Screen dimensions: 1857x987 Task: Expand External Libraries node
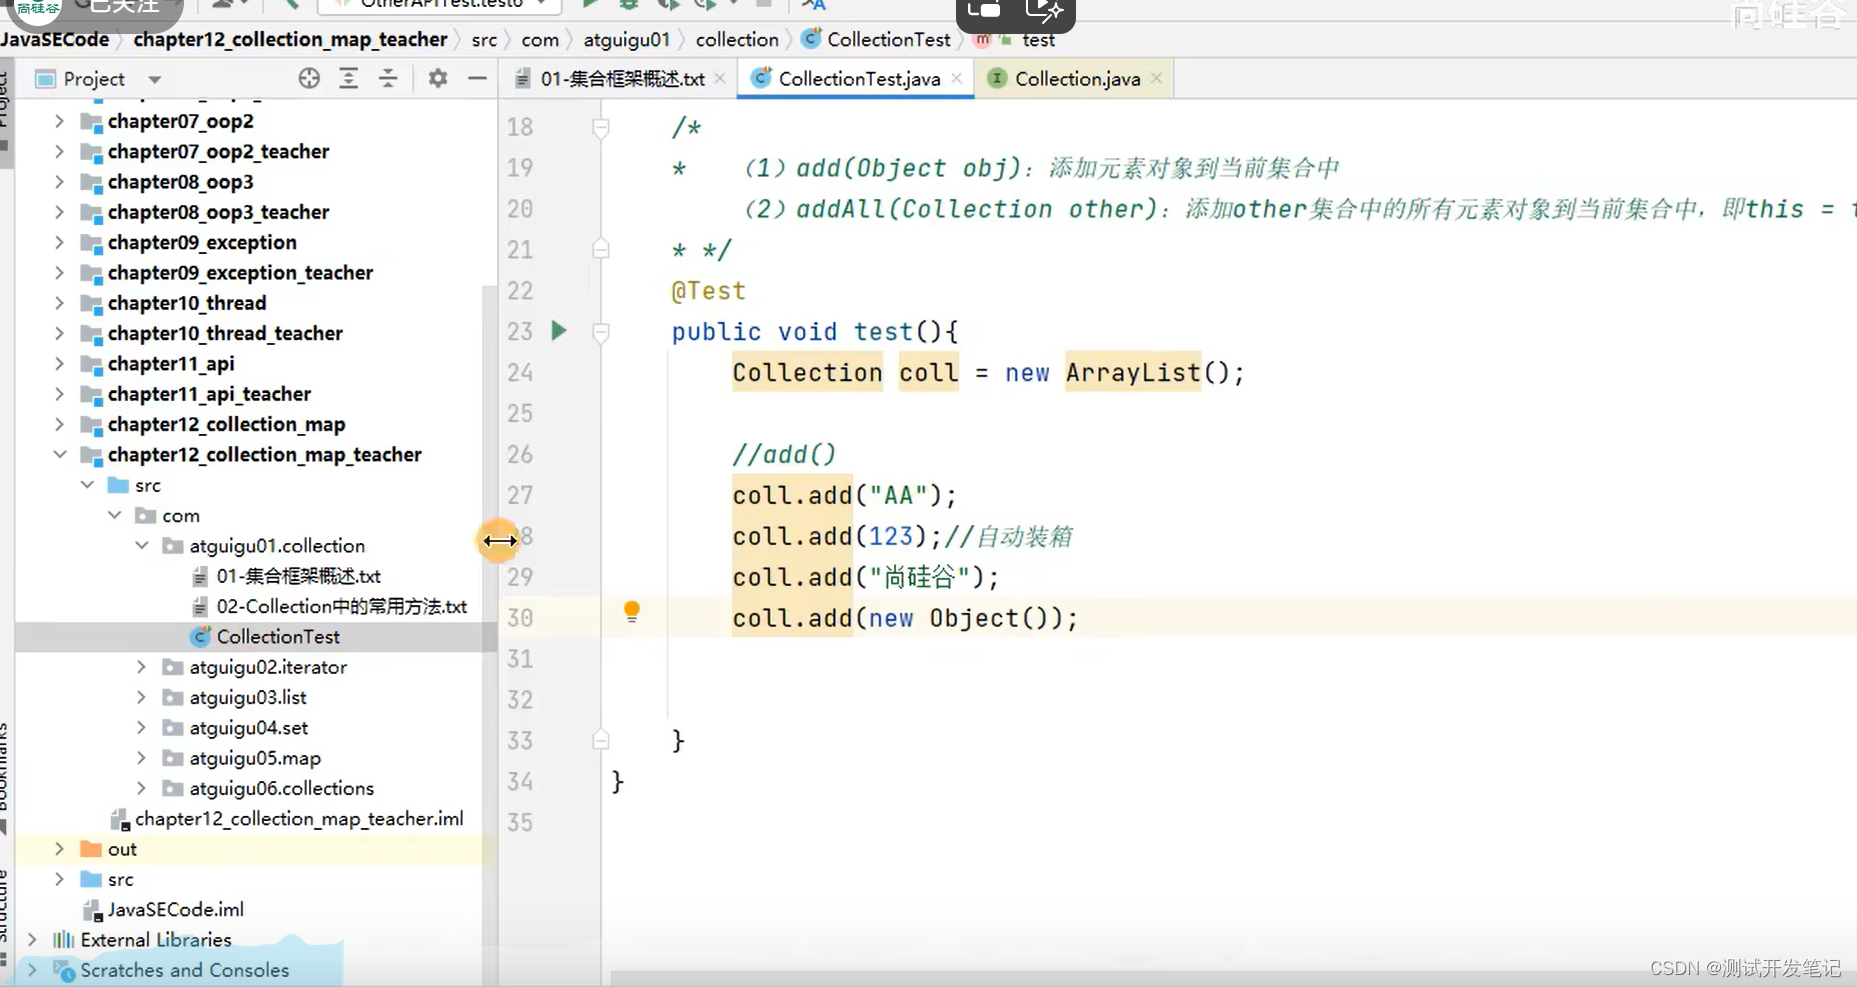32,940
